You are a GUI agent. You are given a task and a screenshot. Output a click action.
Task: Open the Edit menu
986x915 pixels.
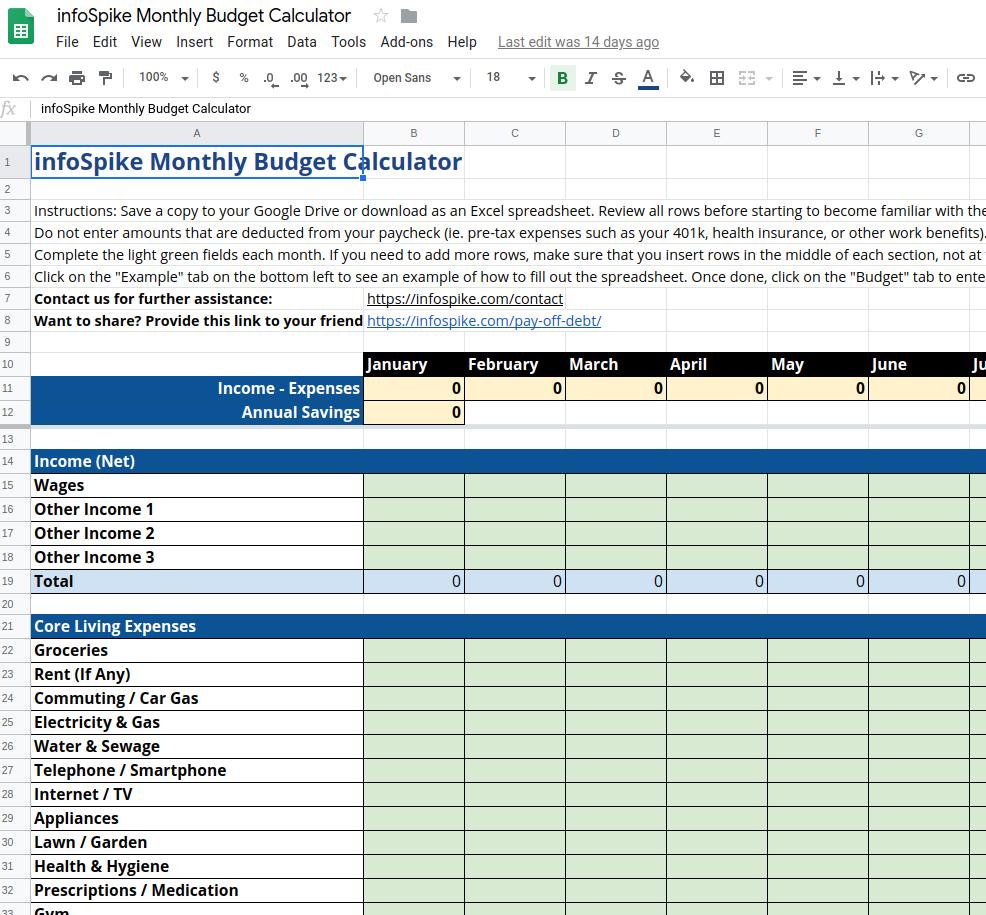point(104,42)
